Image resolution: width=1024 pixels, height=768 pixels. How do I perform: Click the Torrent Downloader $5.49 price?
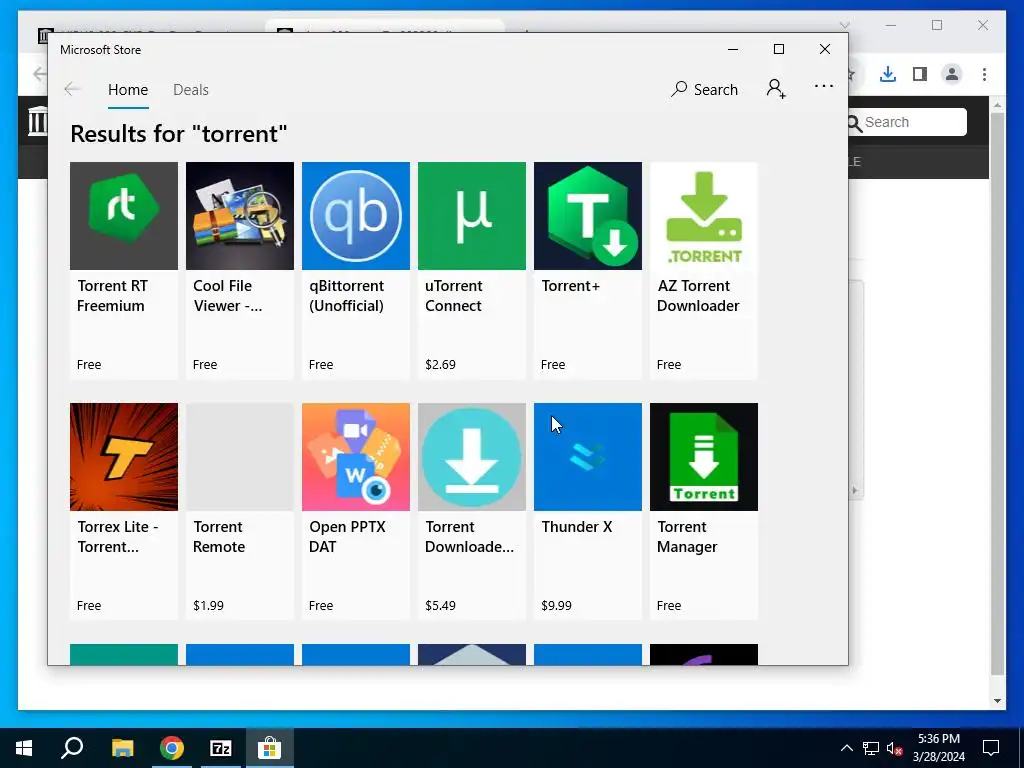[x=440, y=605]
